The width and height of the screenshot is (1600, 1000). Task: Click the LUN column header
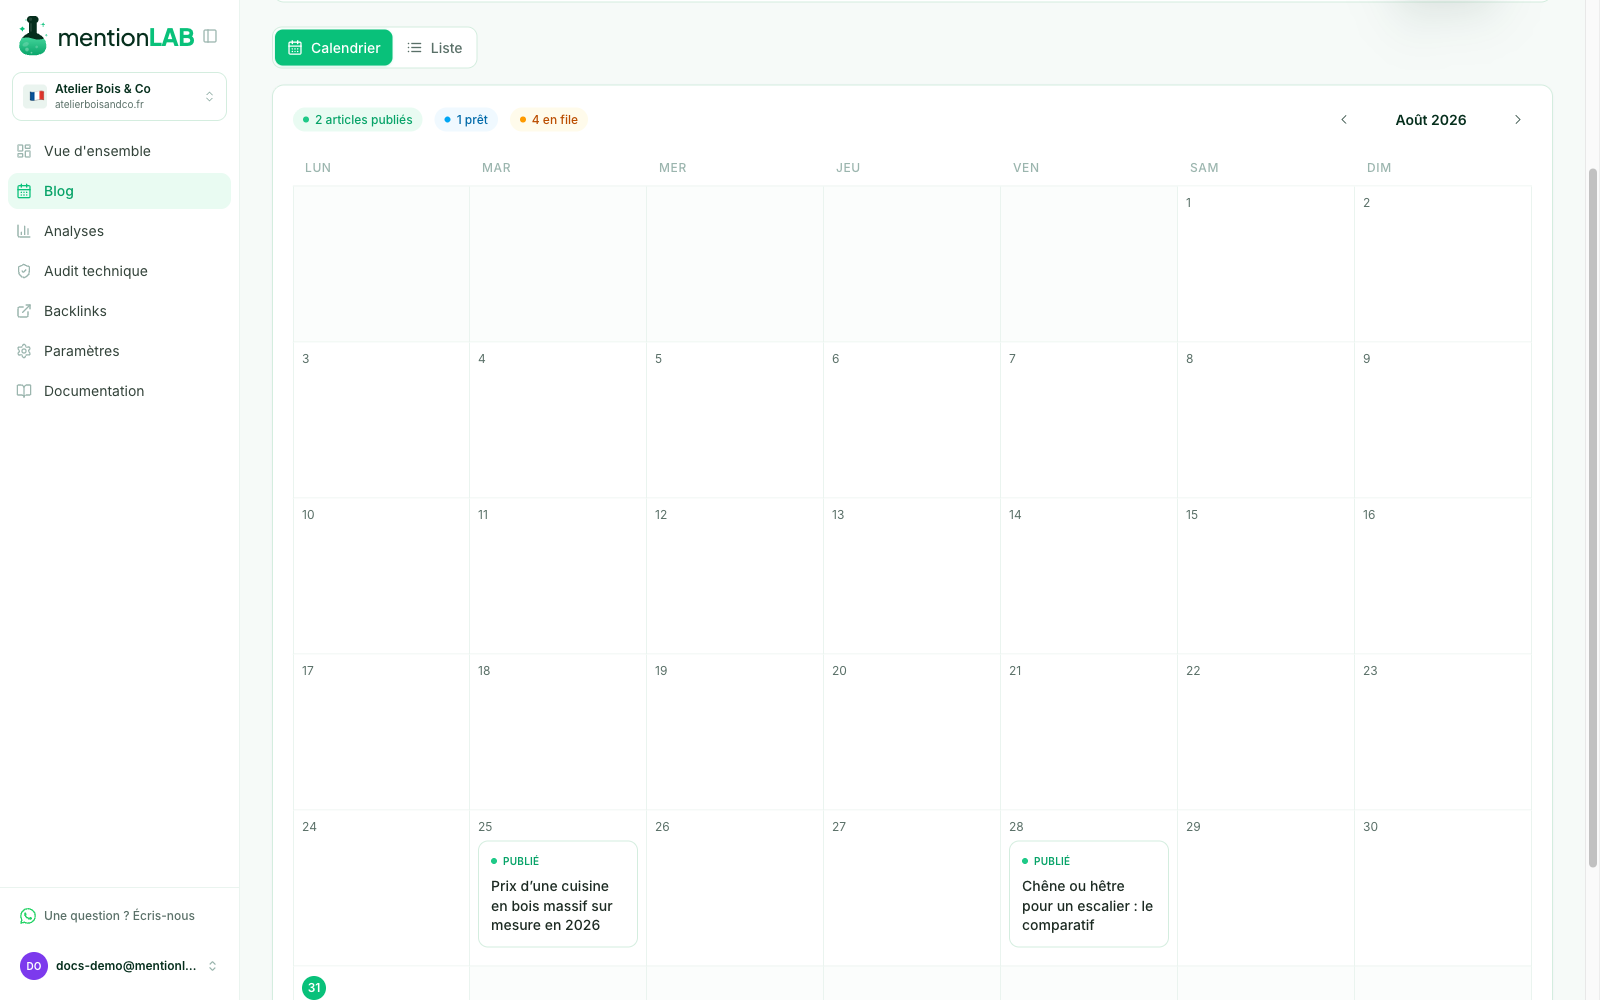pyautogui.click(x=318, y=168)
